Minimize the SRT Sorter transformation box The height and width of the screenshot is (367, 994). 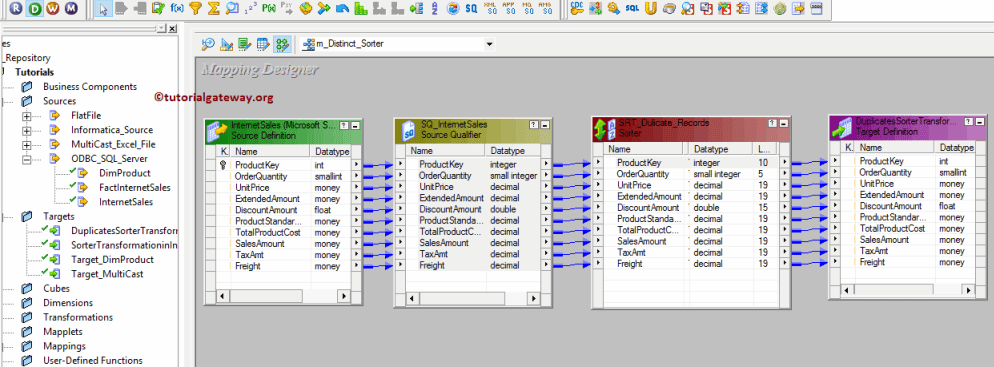pos(784,123)
